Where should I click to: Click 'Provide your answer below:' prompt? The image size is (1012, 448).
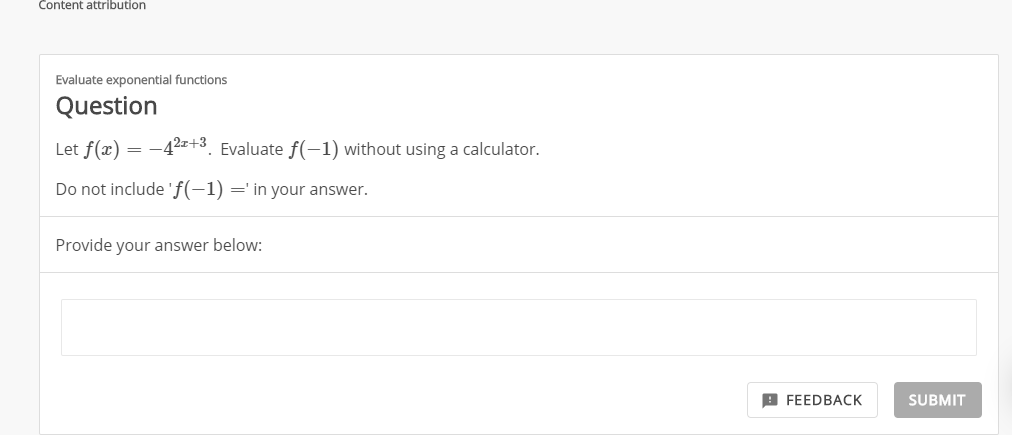(159, 246)
